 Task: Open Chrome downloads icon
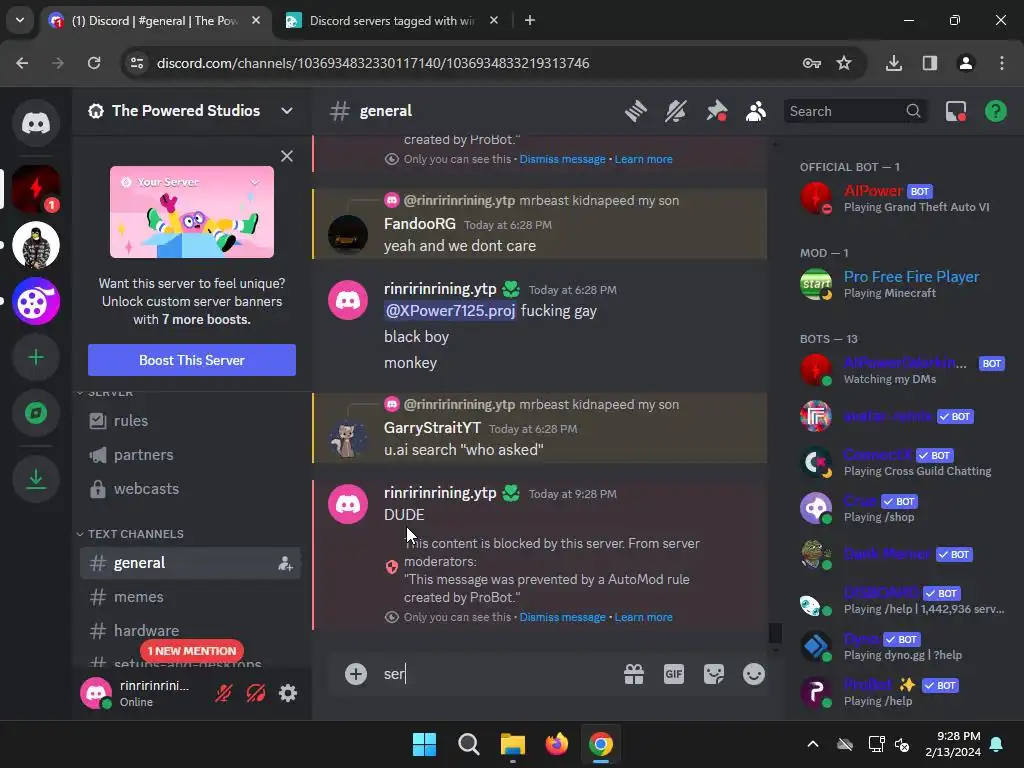(x=893, y=63)
